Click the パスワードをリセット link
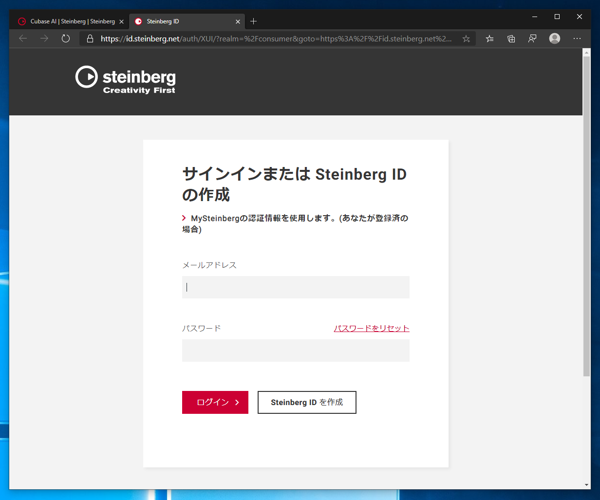The height and width of the screenshot is (500, 600). (371, 328)
